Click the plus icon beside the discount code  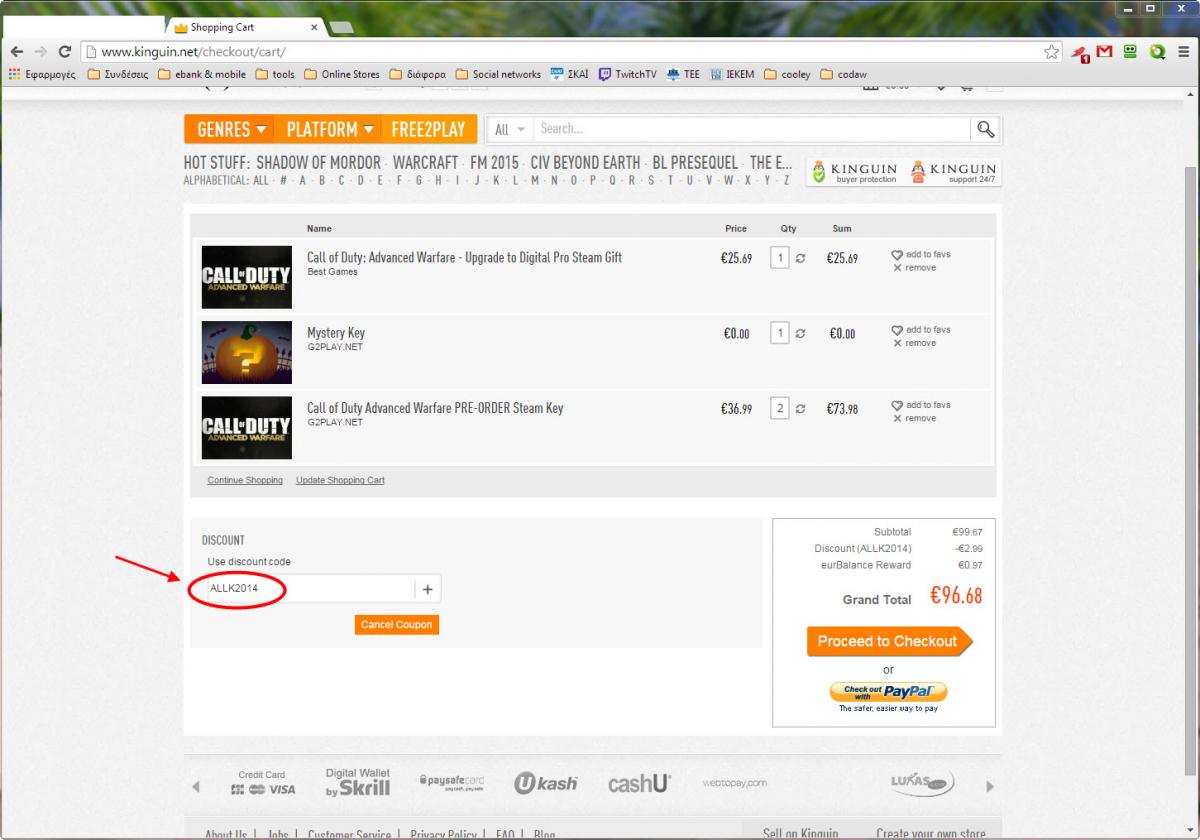428,589
